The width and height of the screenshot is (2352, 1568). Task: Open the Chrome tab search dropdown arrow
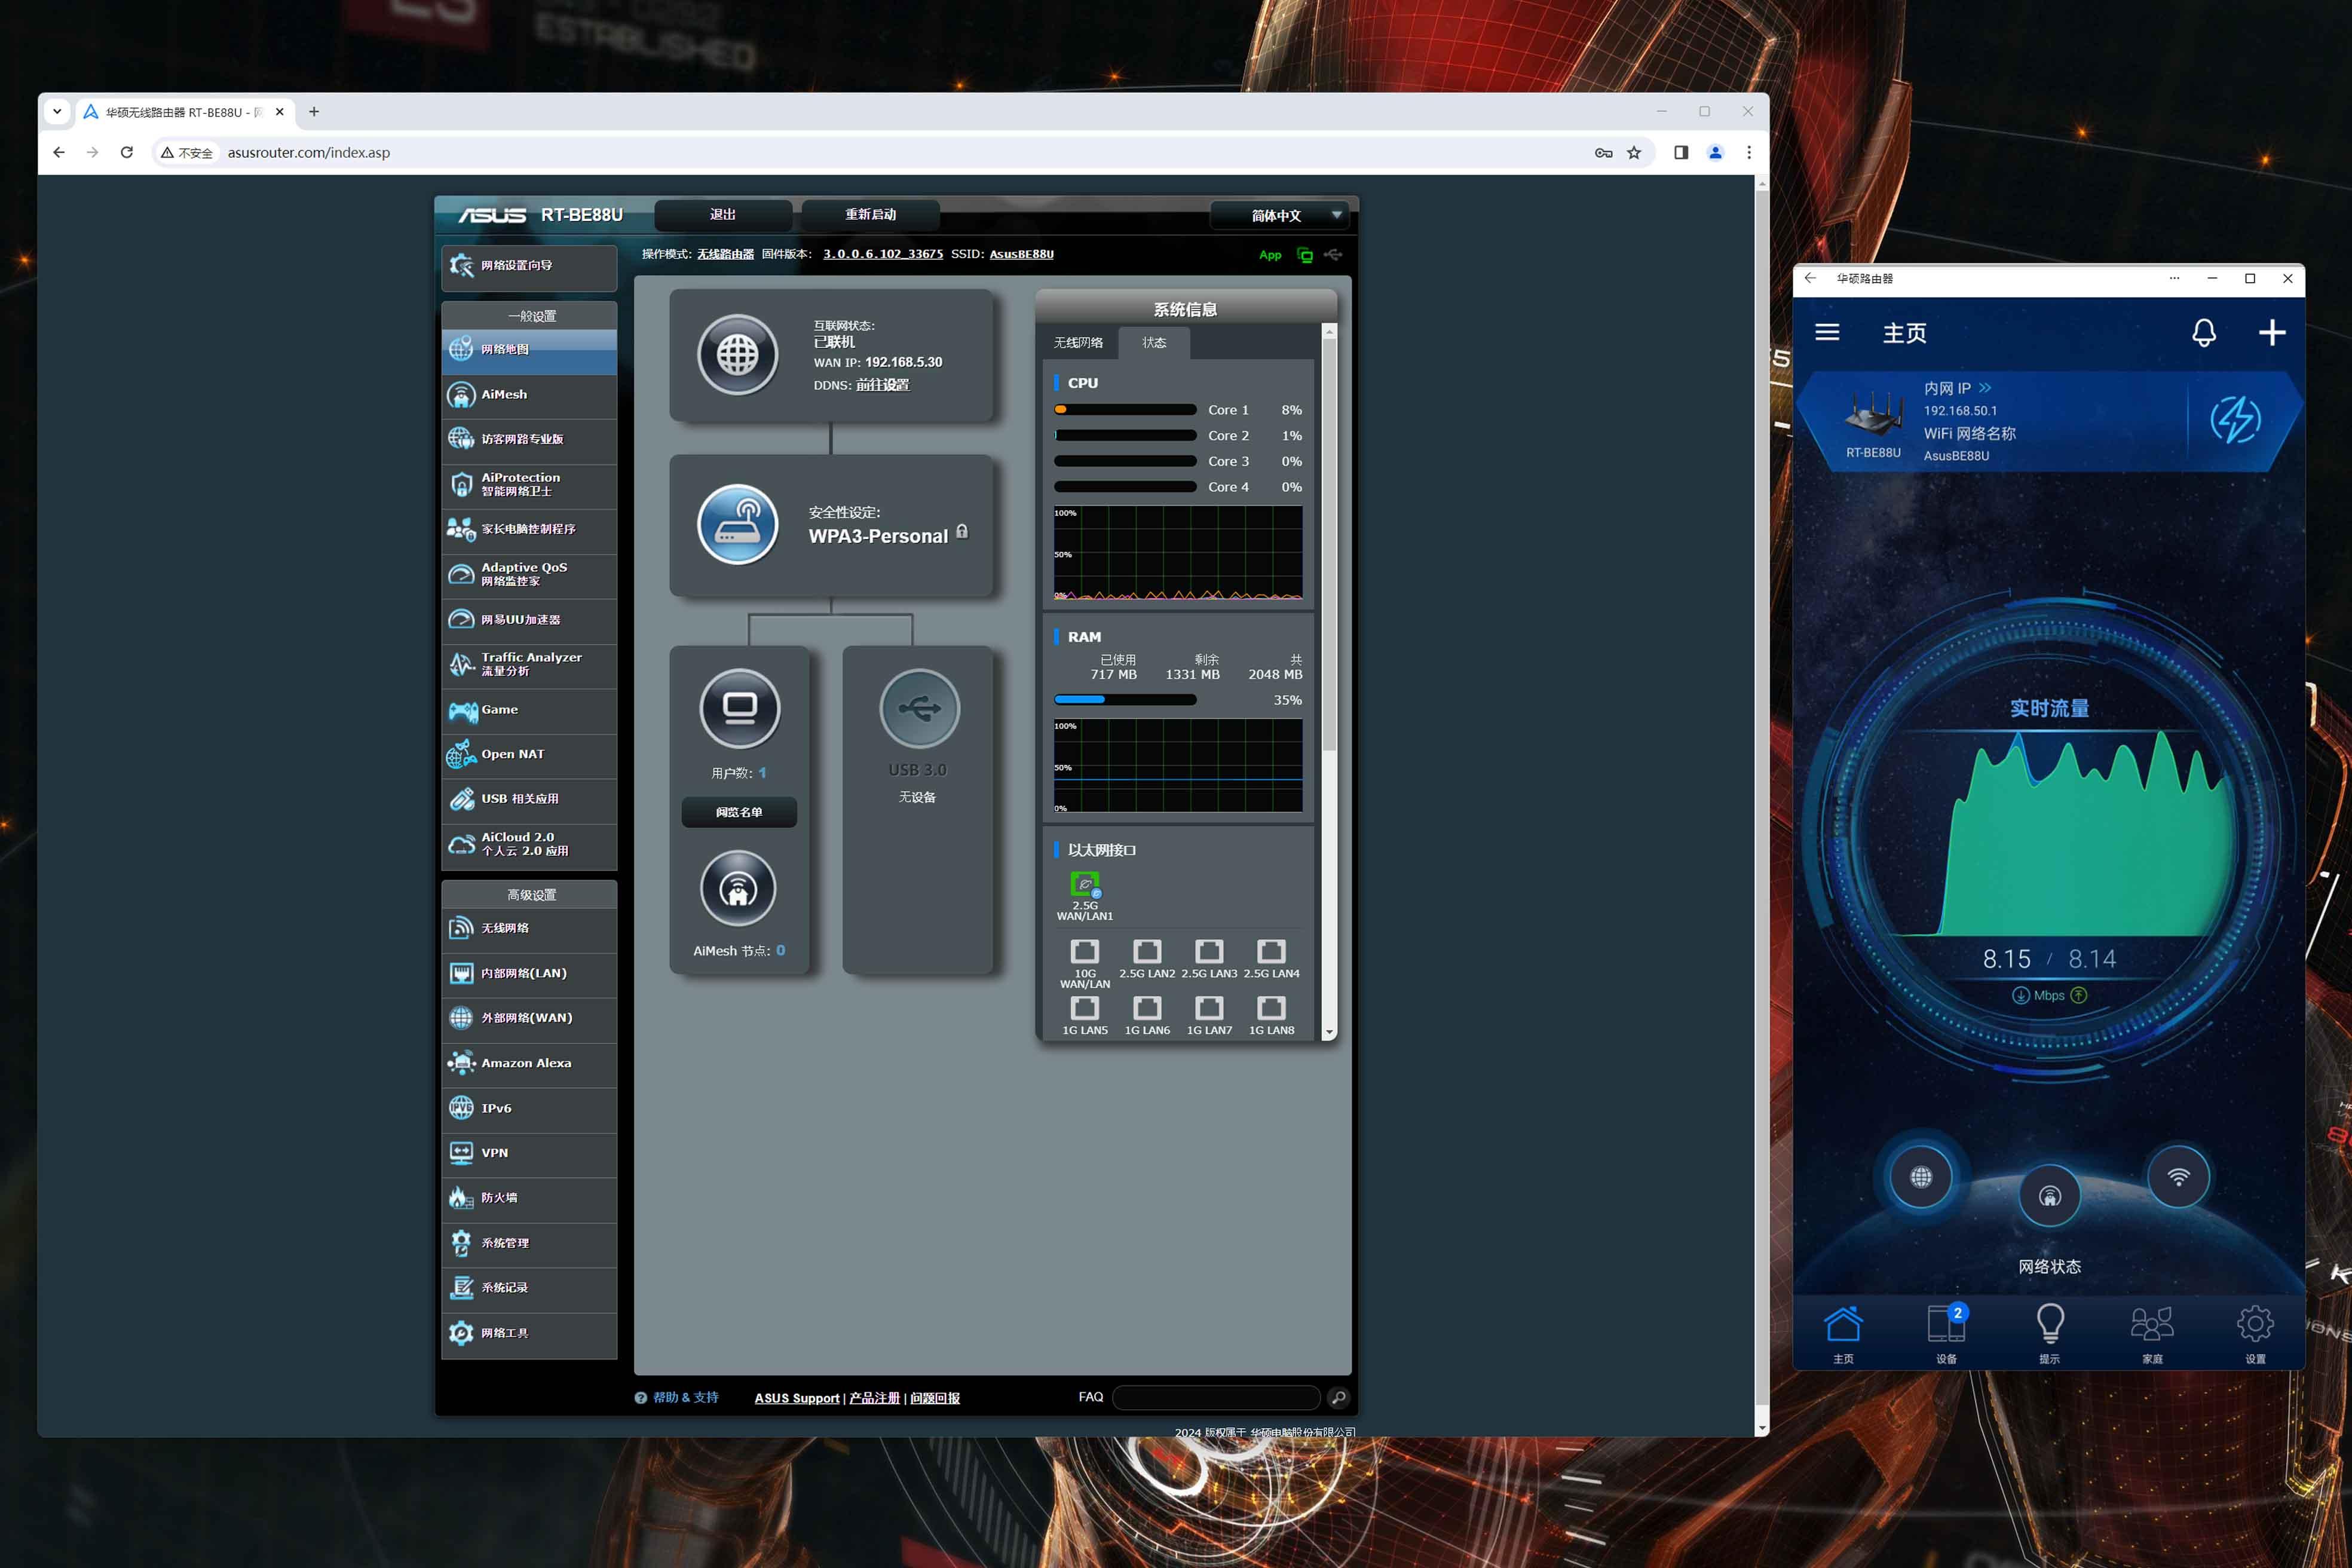57,112
